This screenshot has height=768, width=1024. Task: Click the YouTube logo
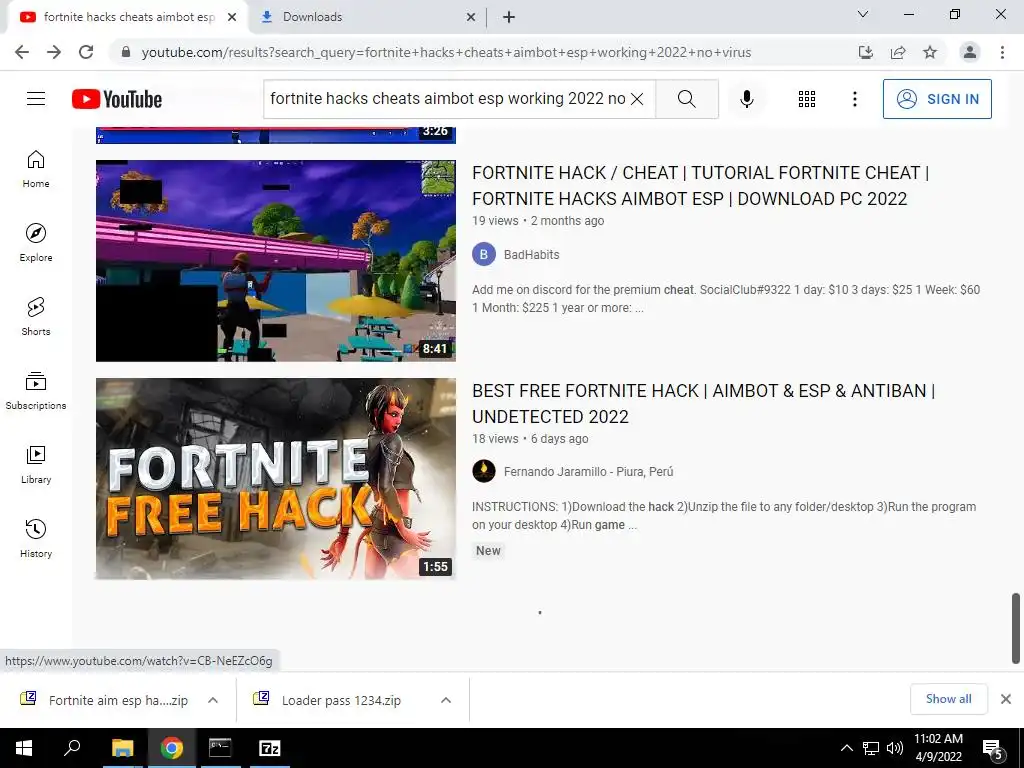click(117, 99)
